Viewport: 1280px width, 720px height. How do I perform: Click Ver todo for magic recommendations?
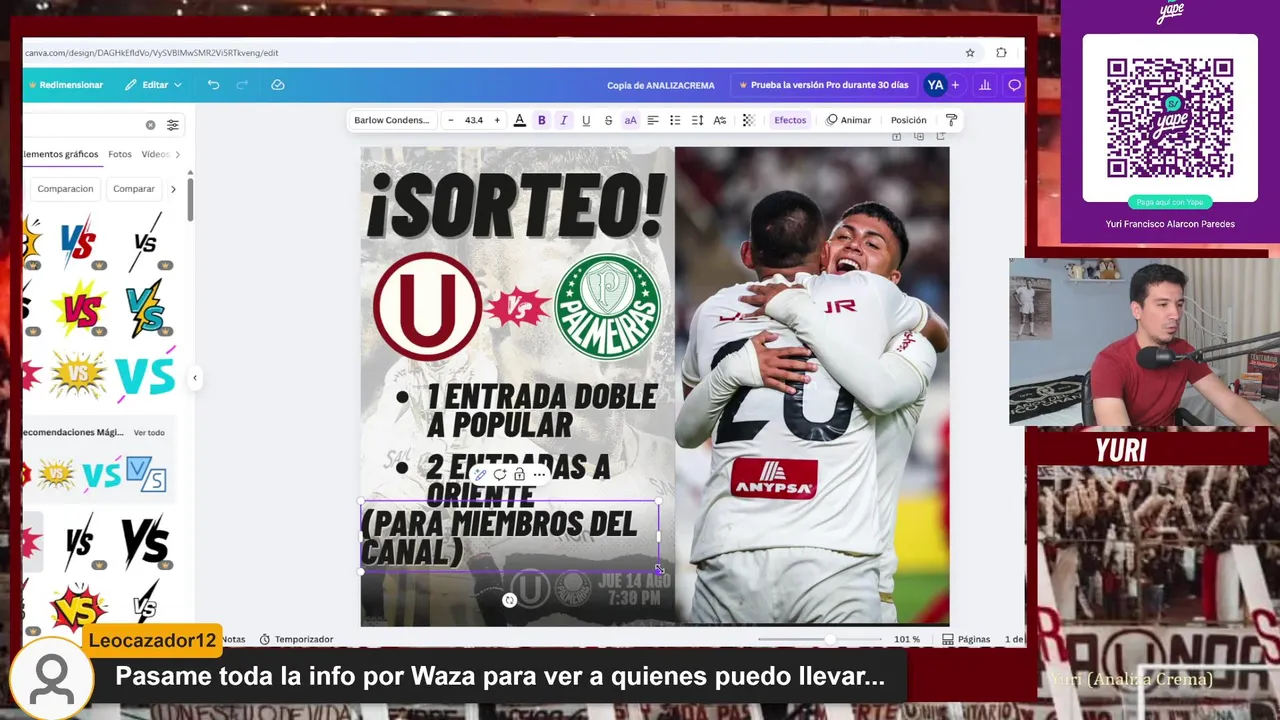coord(149,433)
